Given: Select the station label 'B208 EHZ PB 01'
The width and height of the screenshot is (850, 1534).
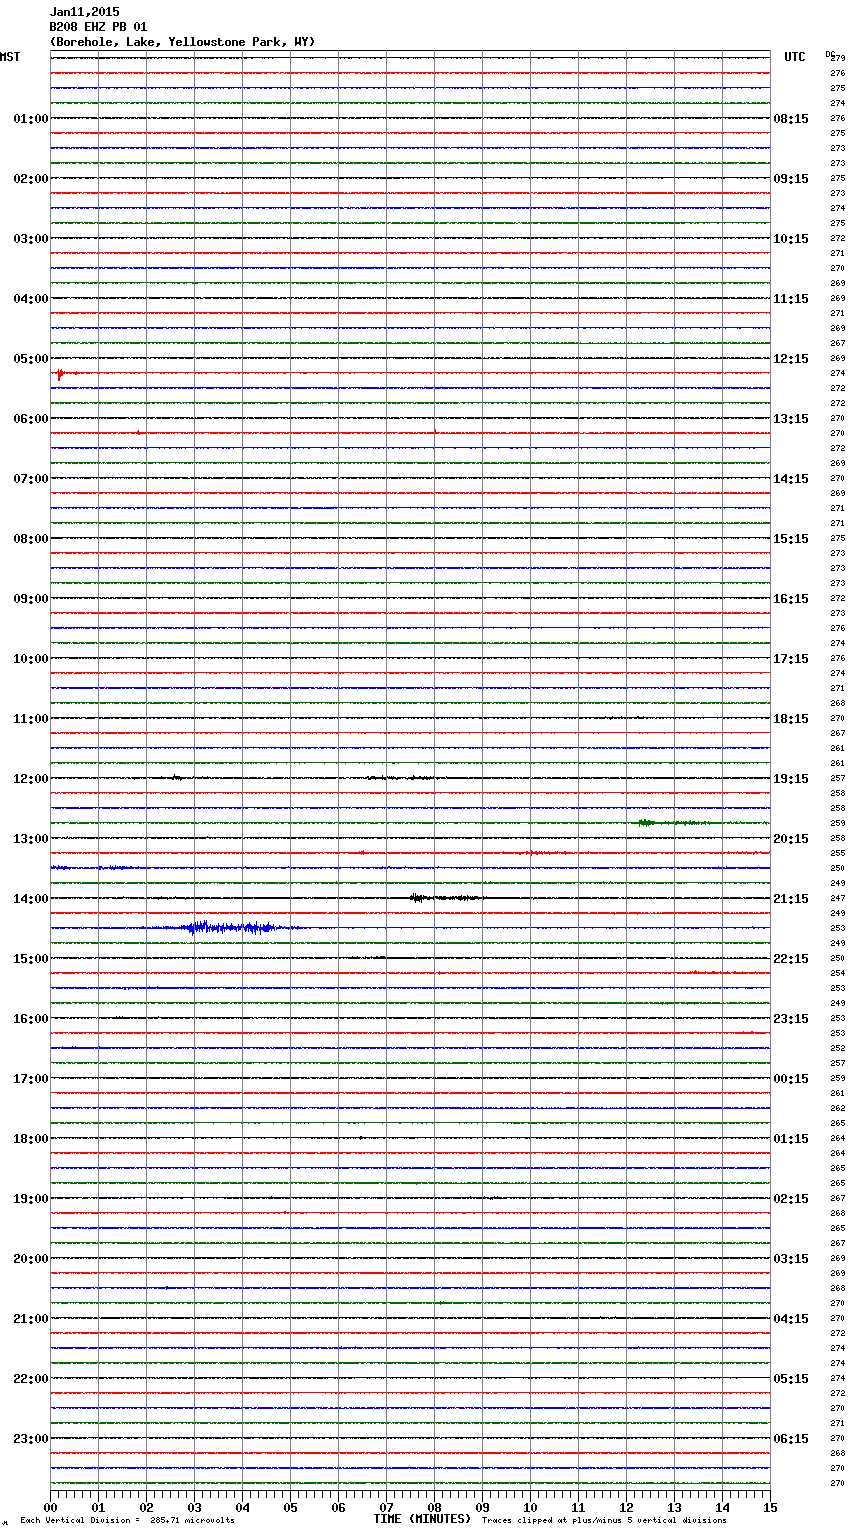Looking at the screenshot, I should (98, 27).
